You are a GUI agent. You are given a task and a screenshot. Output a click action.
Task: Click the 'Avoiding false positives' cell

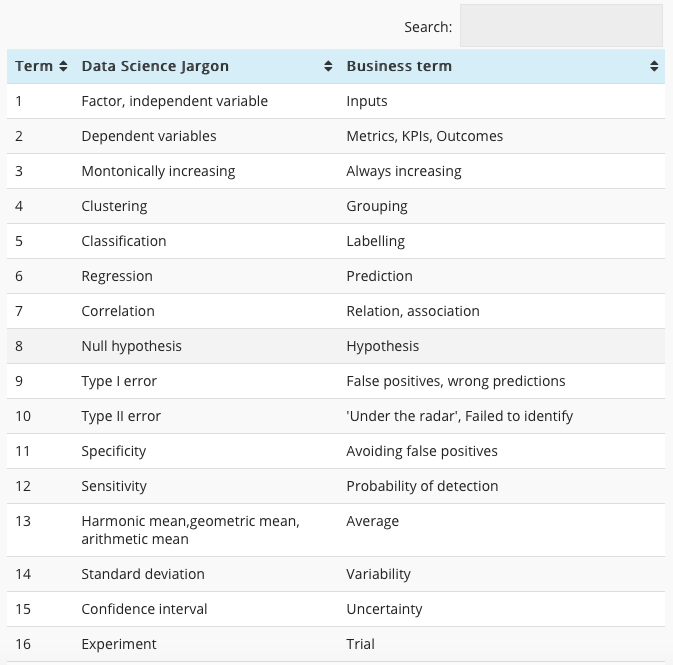[422, 451]
